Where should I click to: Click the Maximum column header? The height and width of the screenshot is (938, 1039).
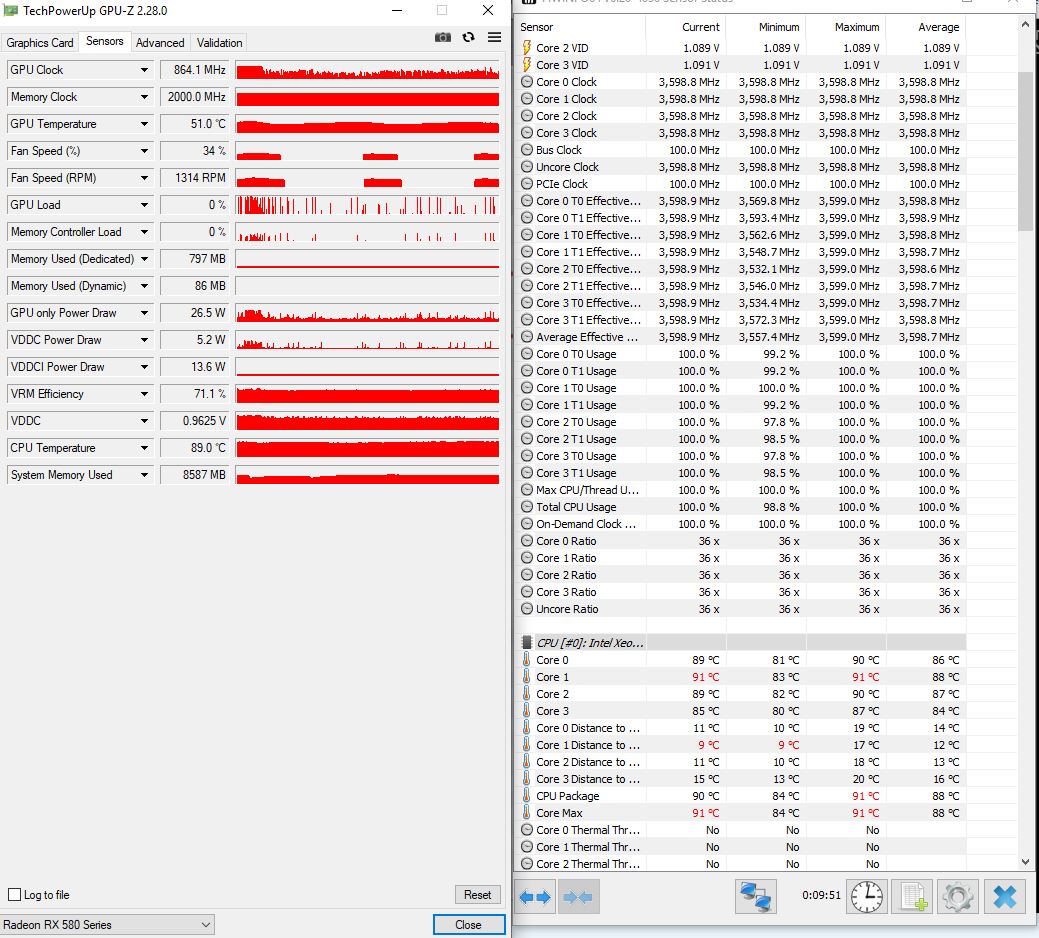pos(846,27)
